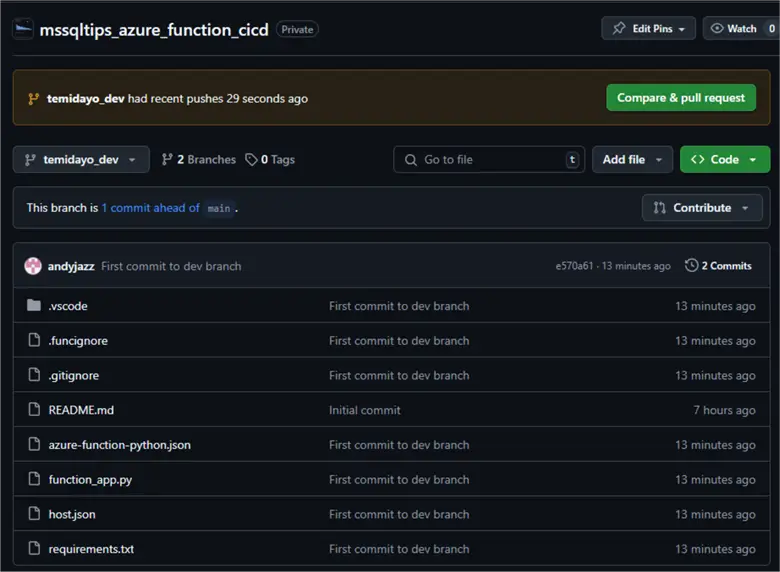Click the t keyboard shortcut badge
This screenshot has height=572, width=780.
[572, 160]
